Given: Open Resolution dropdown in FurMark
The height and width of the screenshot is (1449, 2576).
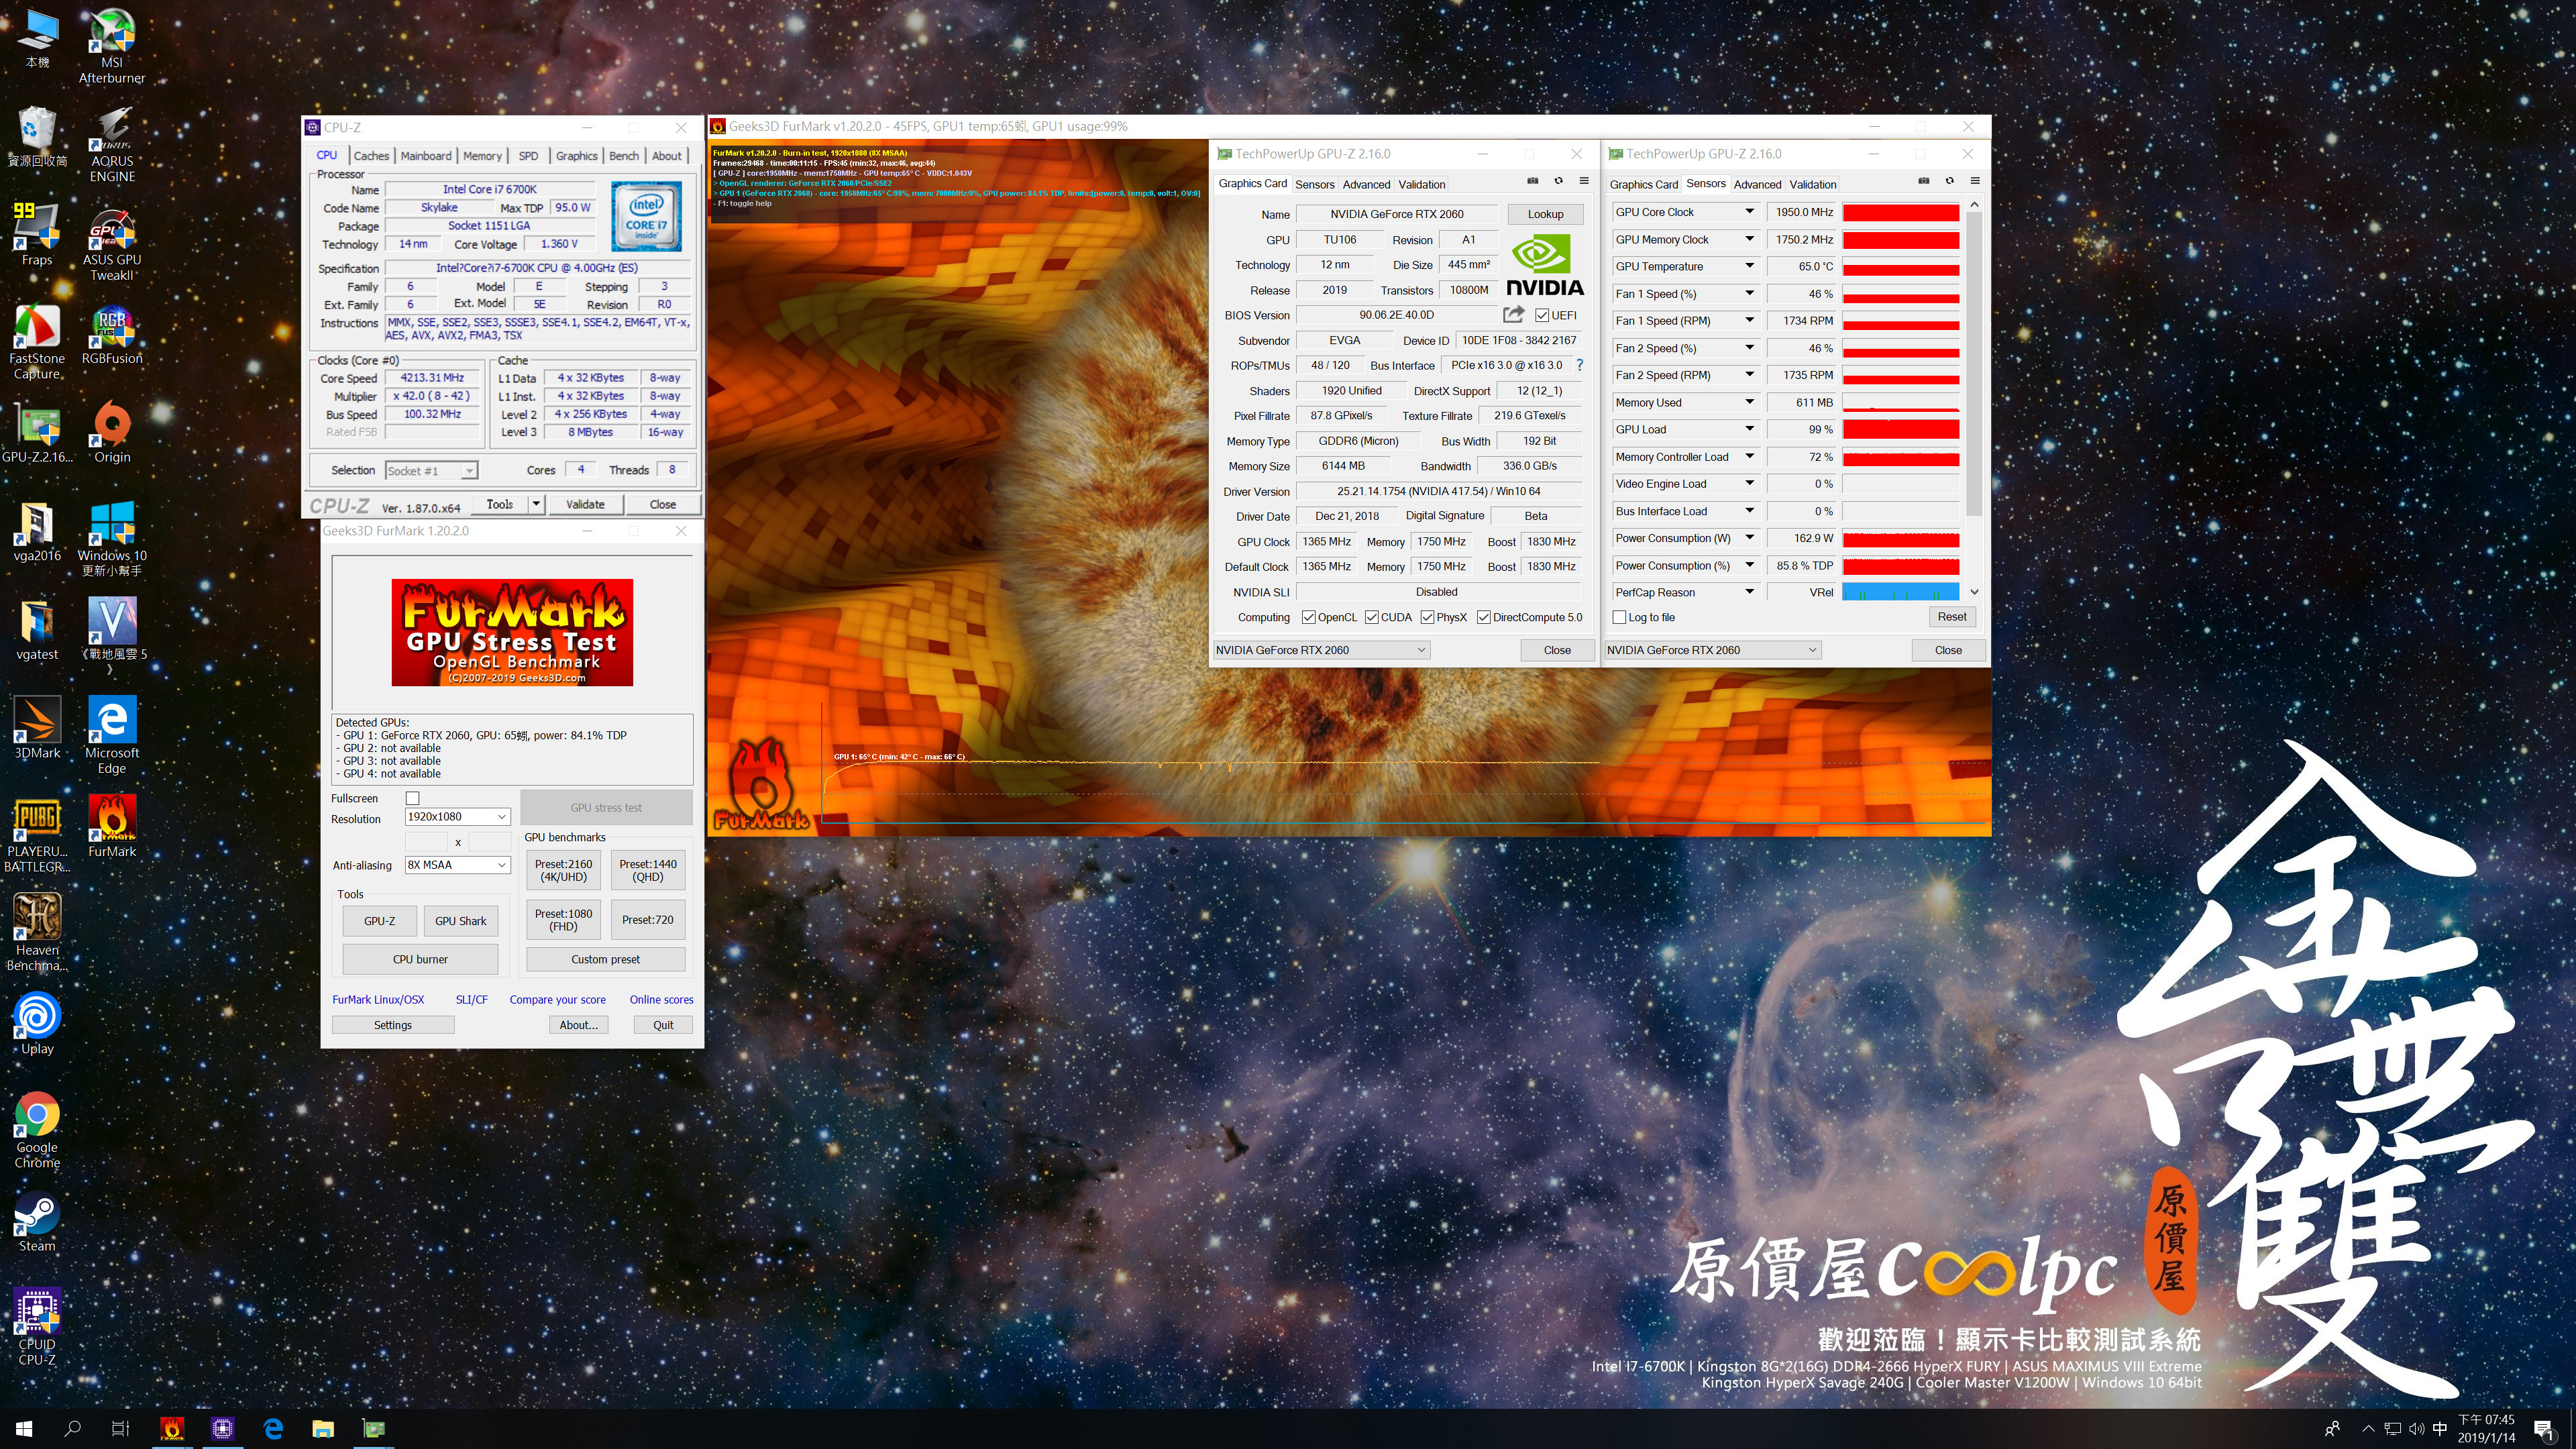Looking at the screenshot, I should coord(458,817).
